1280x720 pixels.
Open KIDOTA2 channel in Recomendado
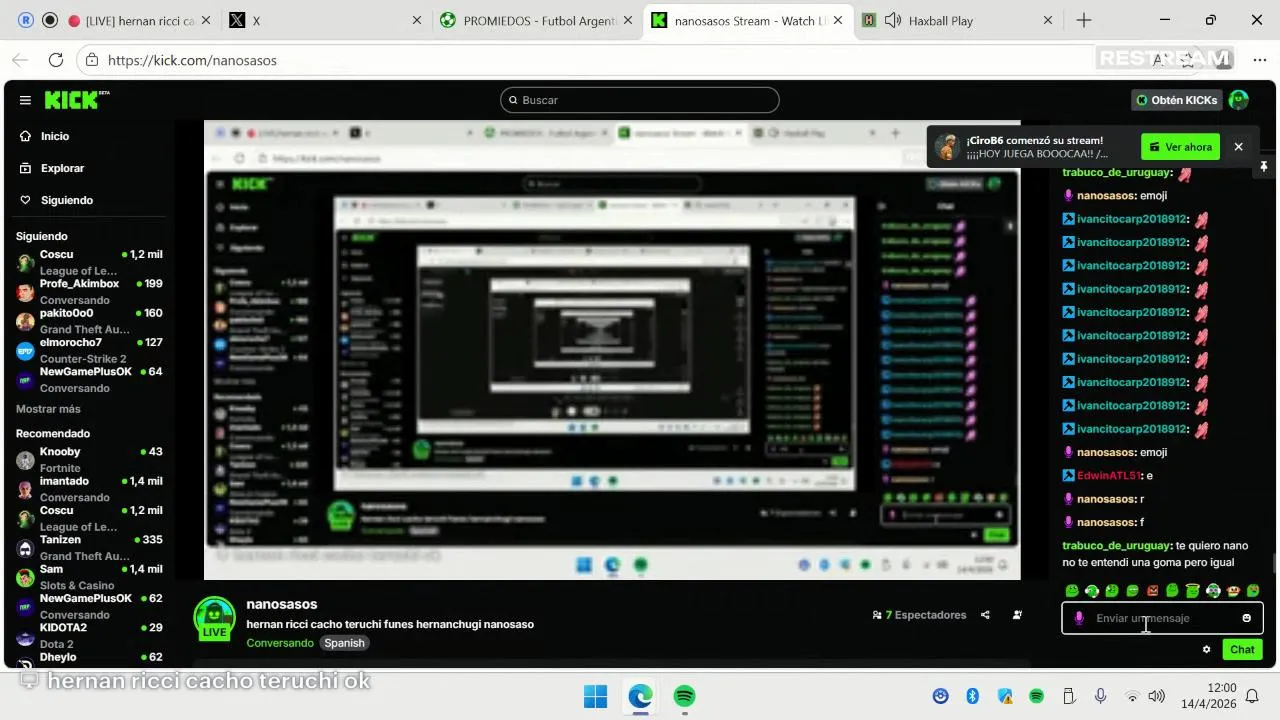pyautogui.click(x=89, y=634)
